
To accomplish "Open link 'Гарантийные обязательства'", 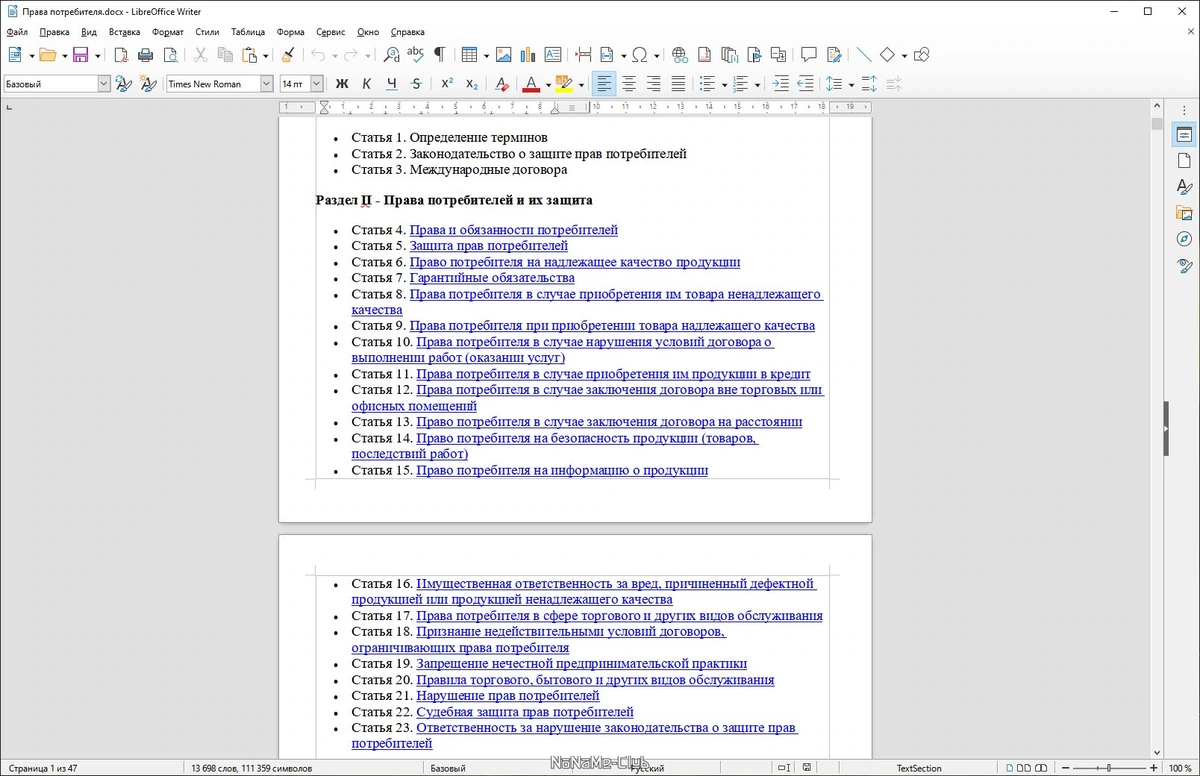I will [492, 278].
